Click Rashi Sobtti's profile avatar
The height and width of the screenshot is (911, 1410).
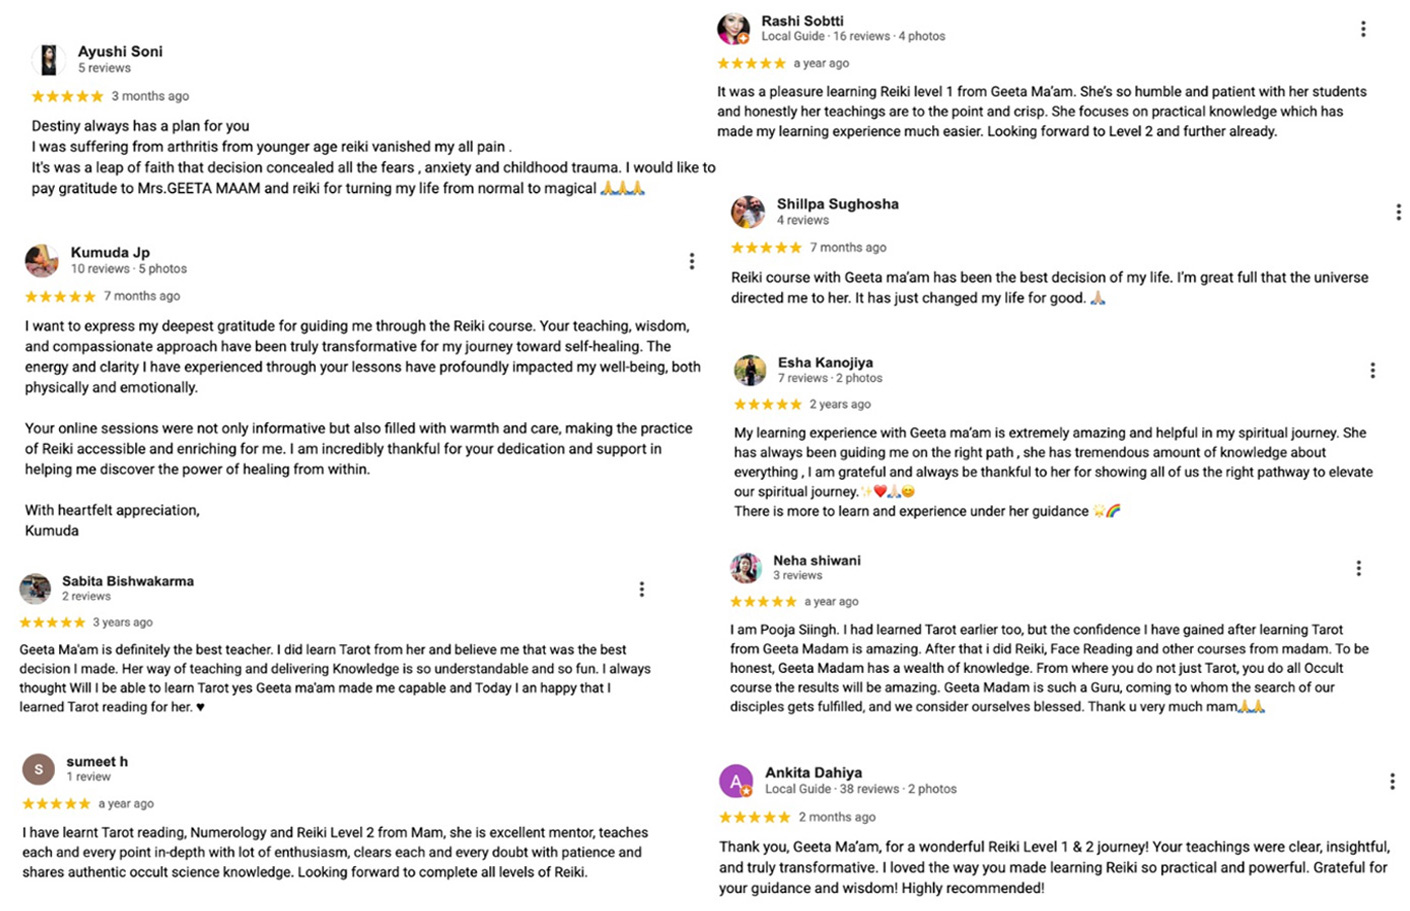(x=733, y=28)
